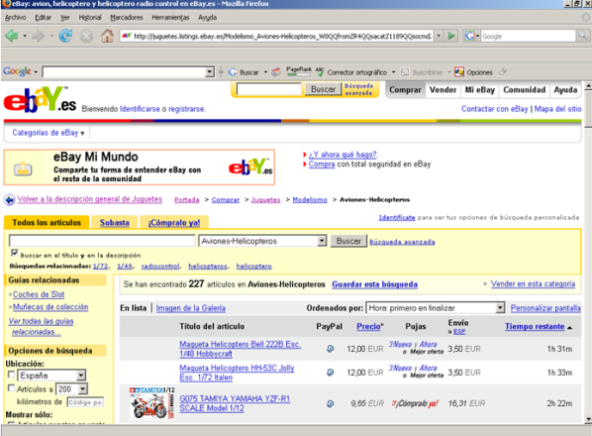
Task: Click the Firefox Forward arrow button
Action: 39,36
